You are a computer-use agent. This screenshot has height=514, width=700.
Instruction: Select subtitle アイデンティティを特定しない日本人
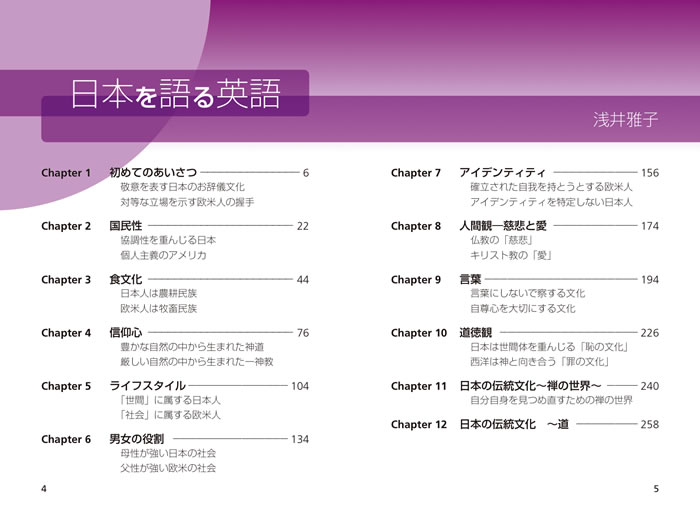551,202
